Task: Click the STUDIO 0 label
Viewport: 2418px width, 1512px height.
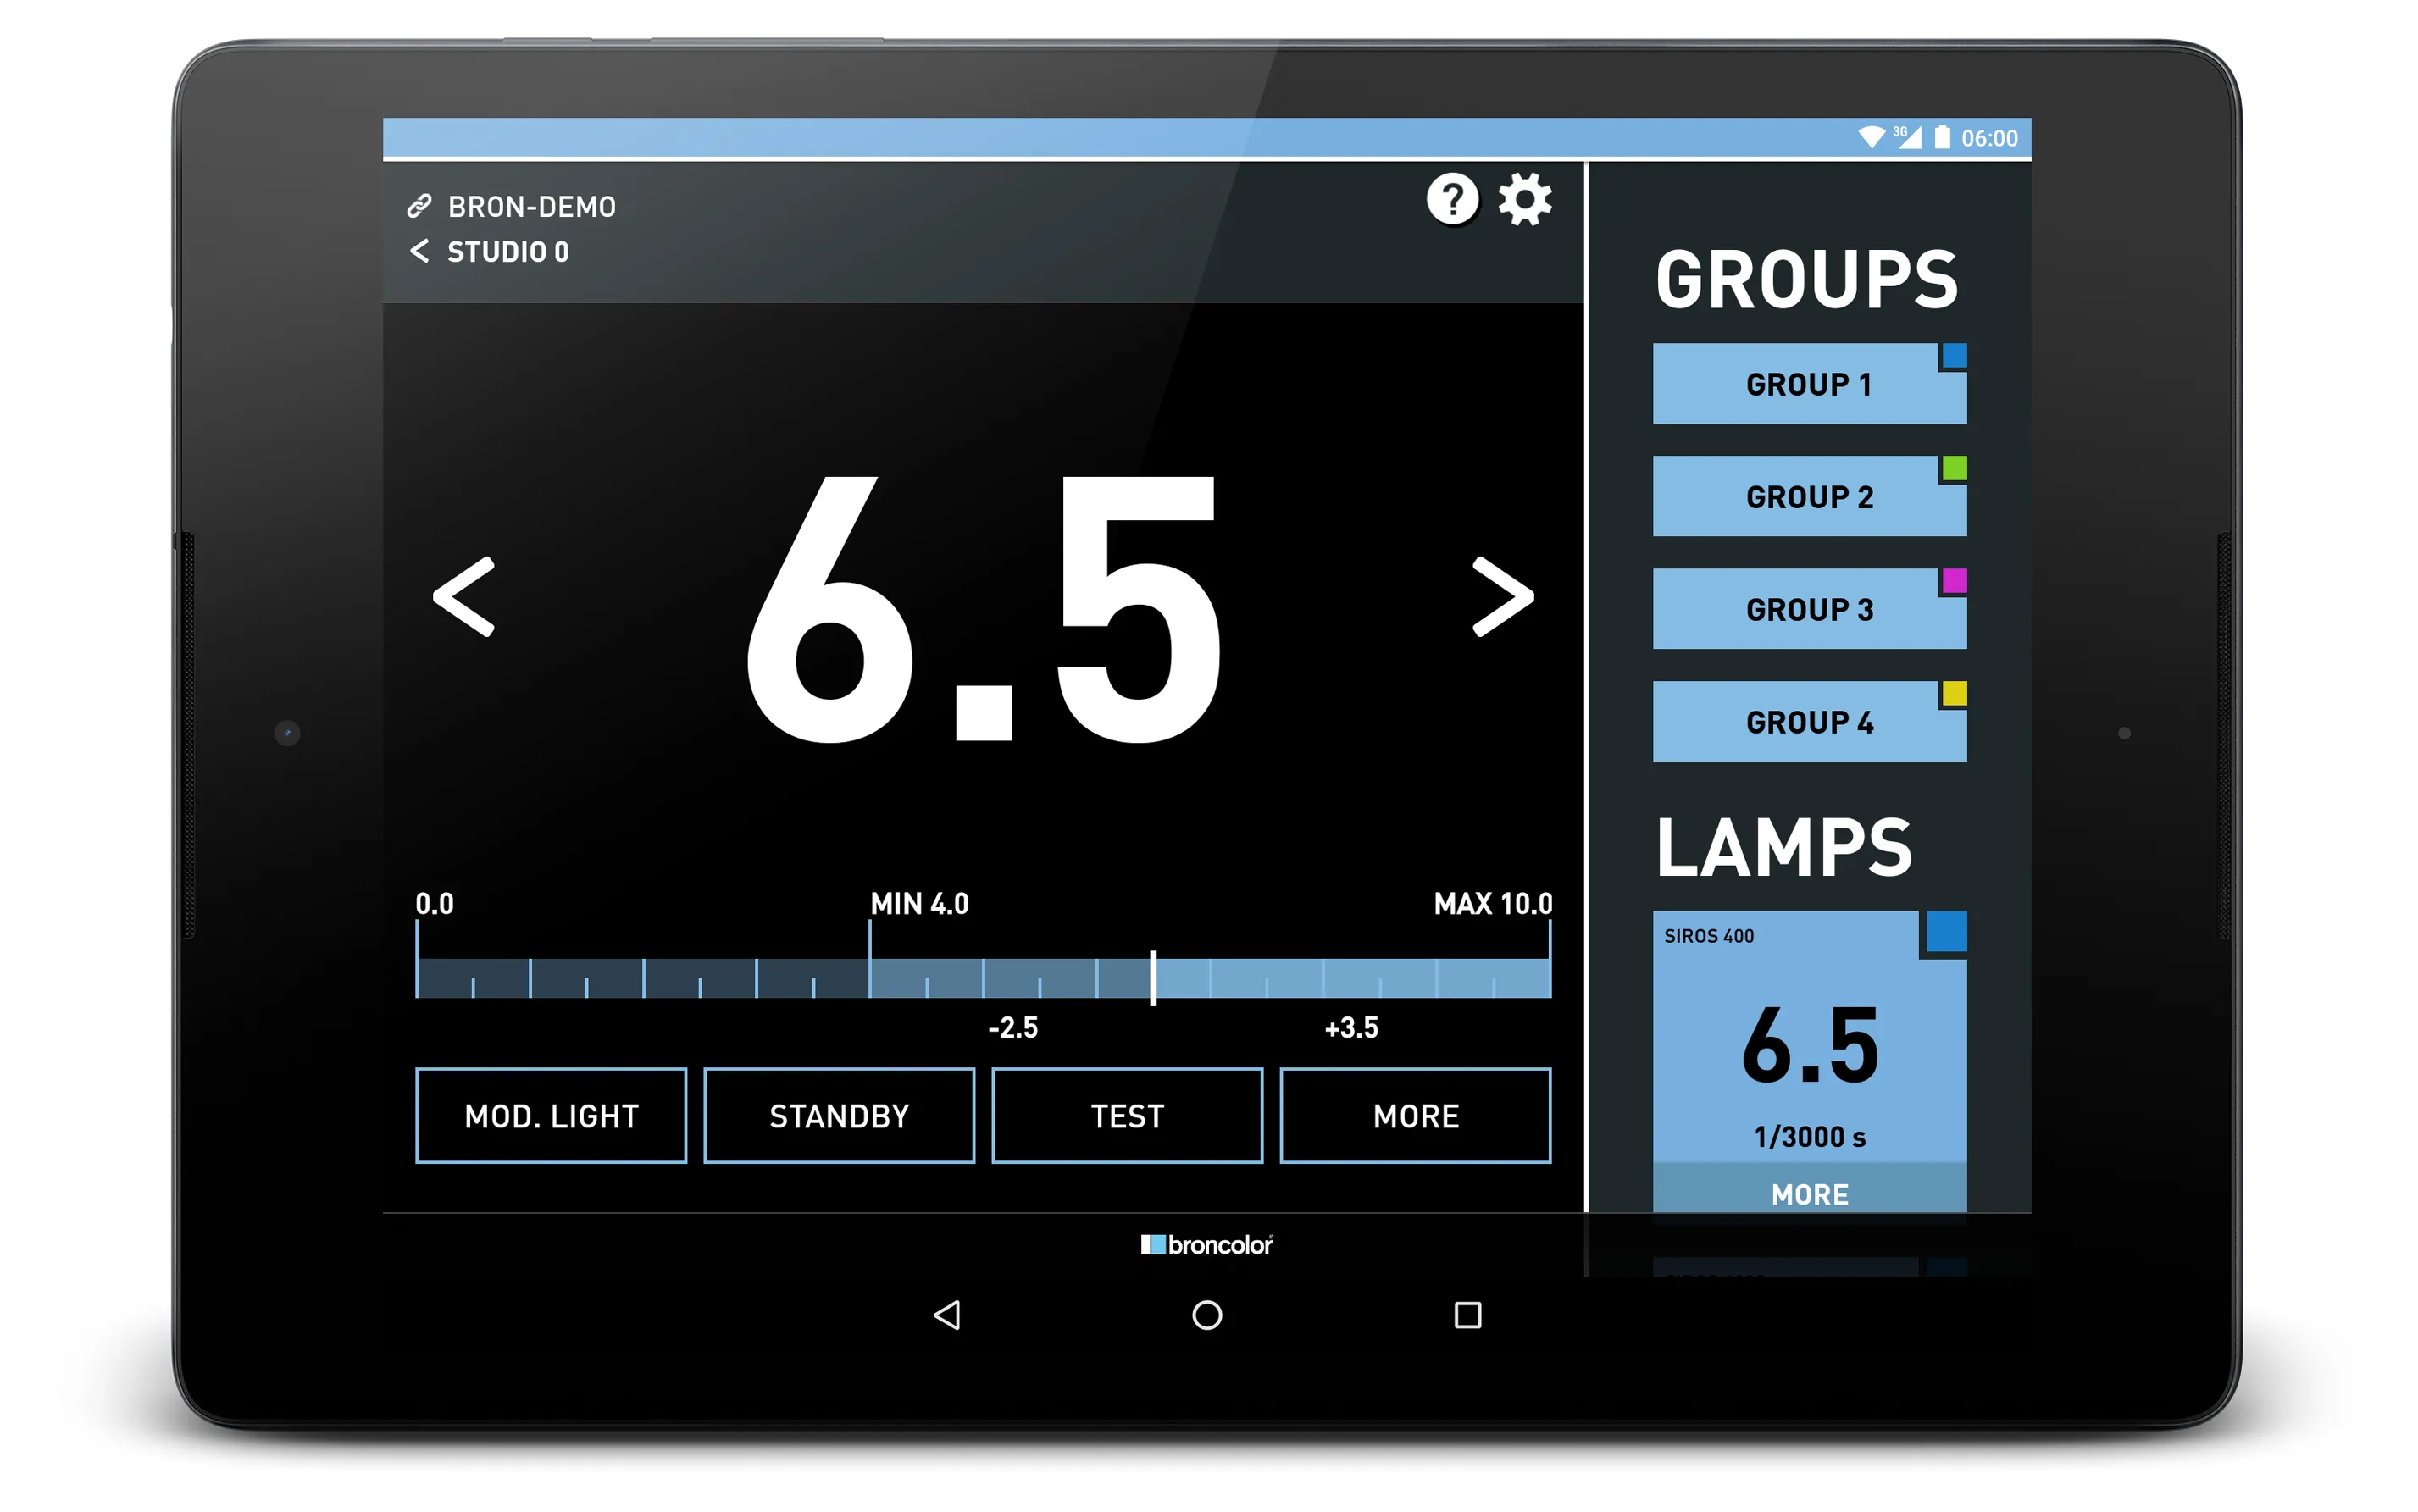Action: click(508, 252)
